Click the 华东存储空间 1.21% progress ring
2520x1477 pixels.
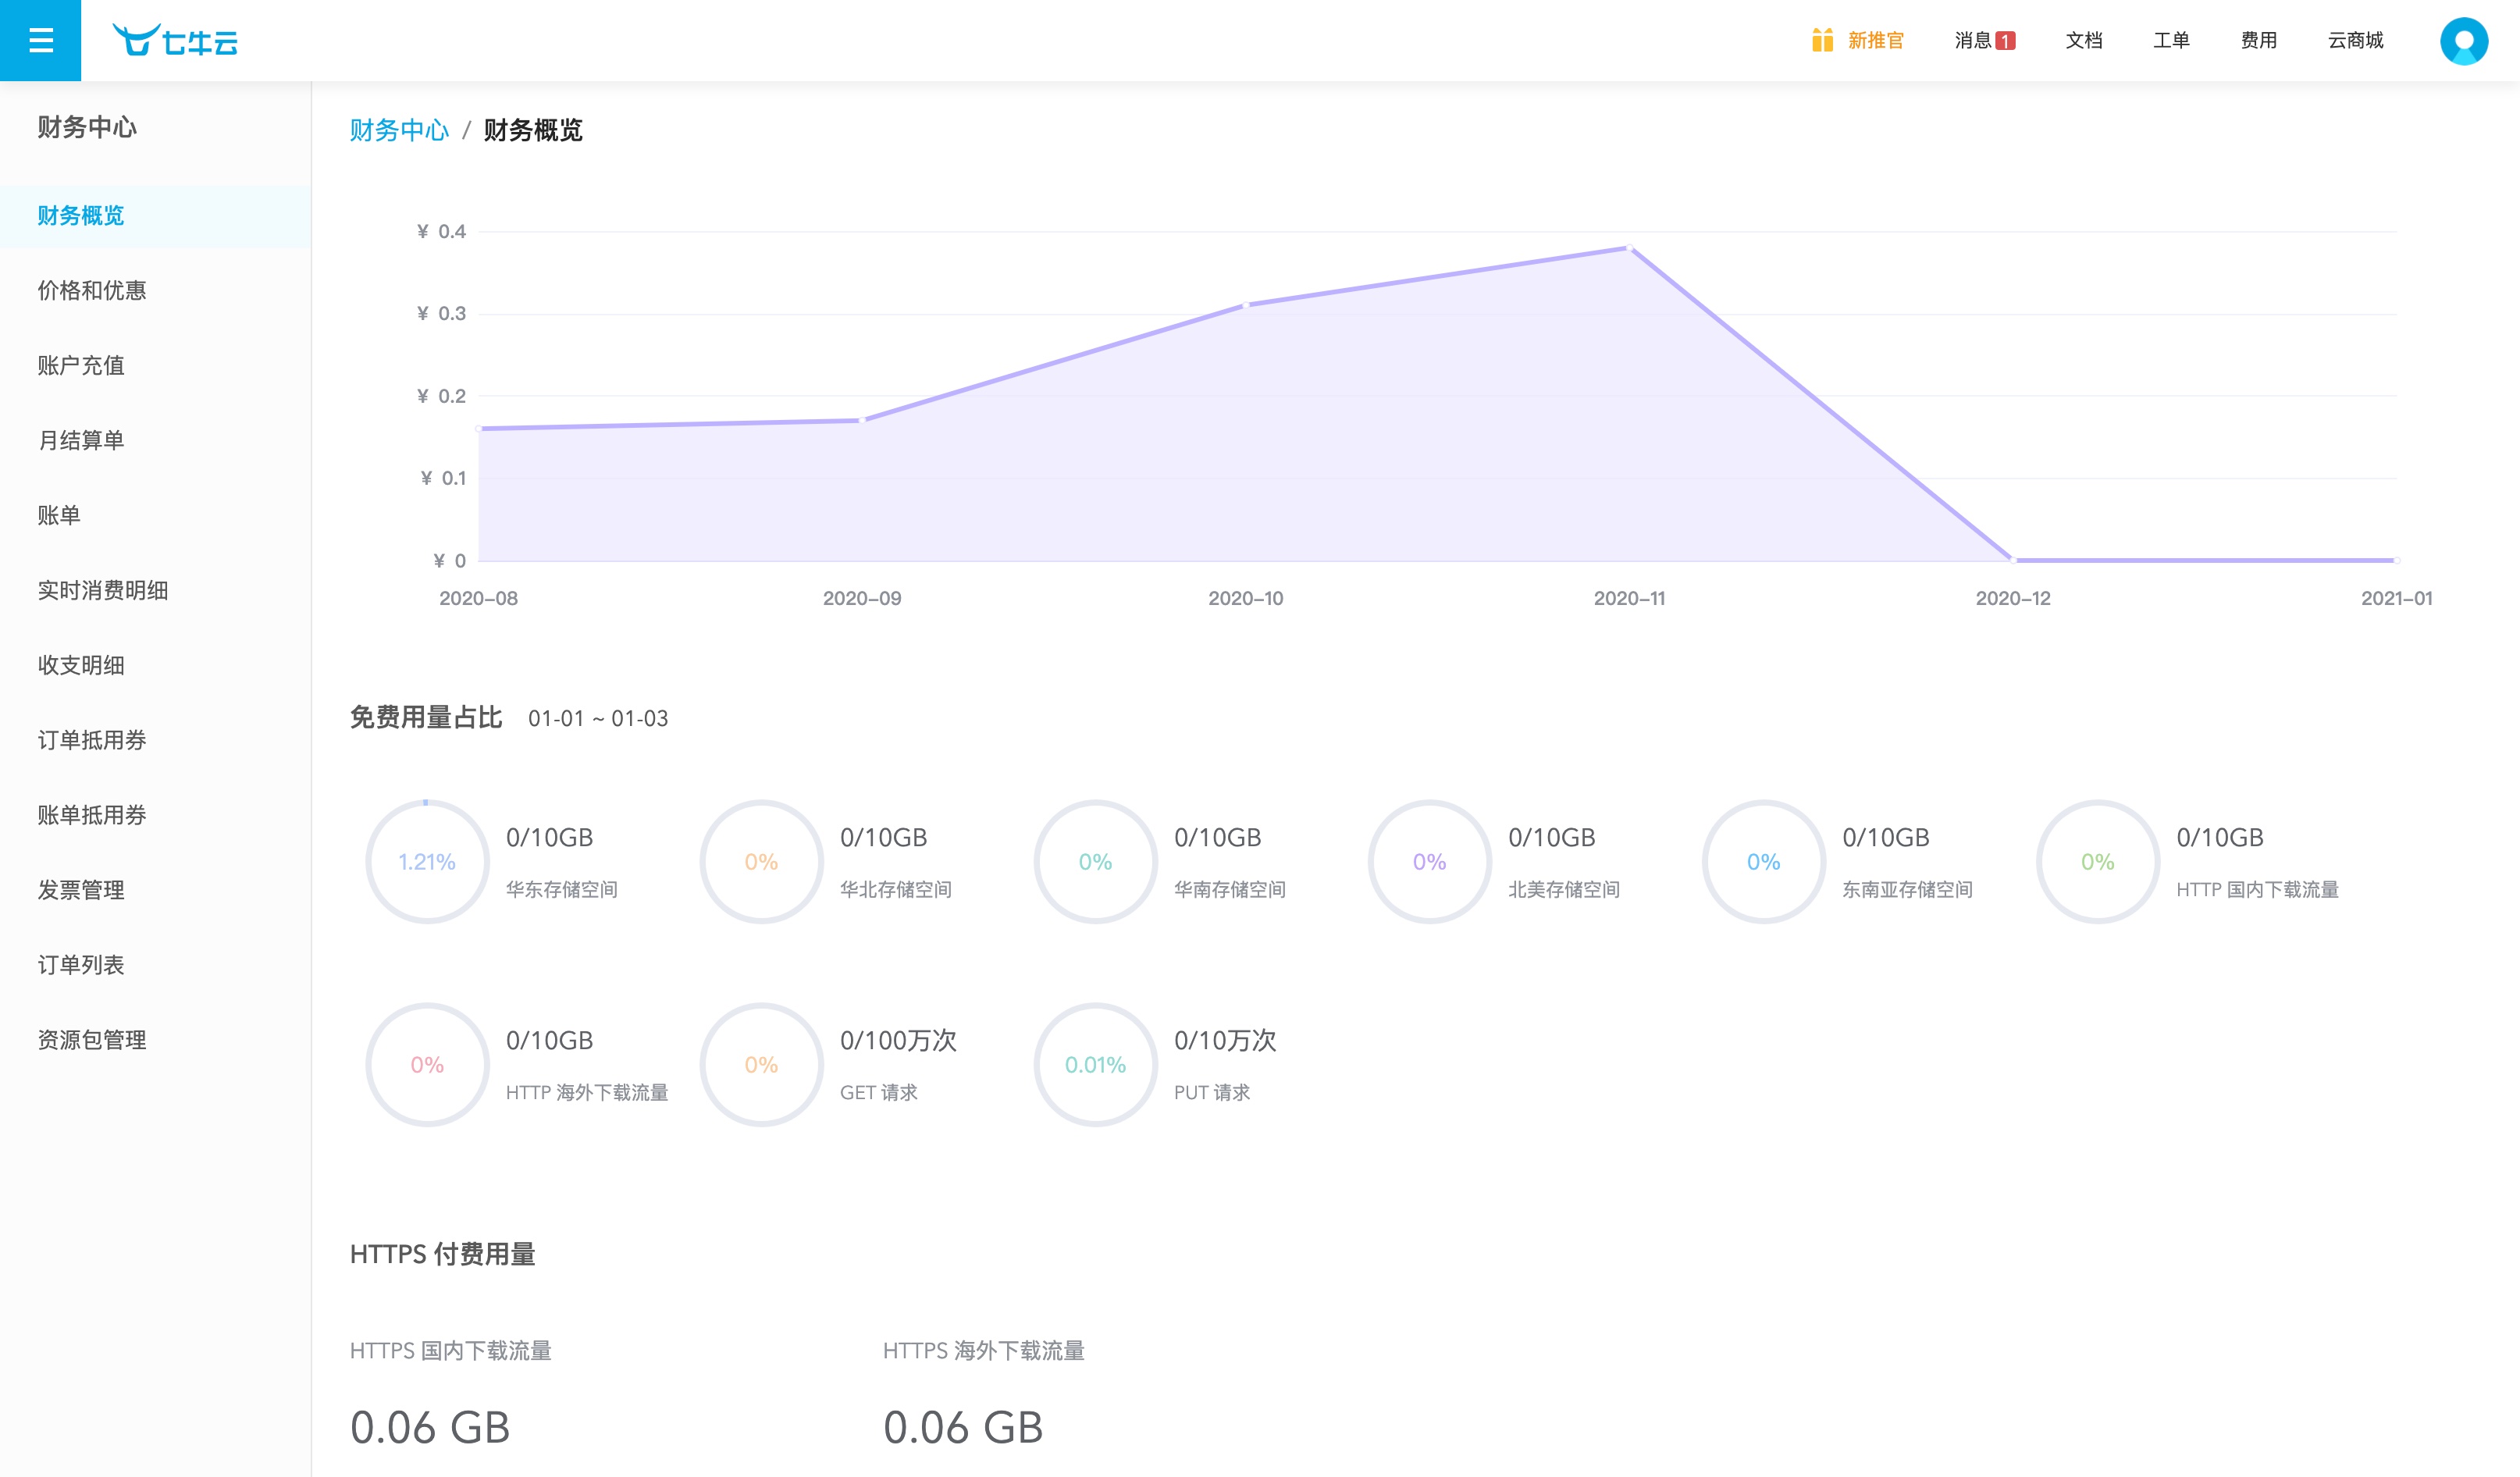point(427,862)
